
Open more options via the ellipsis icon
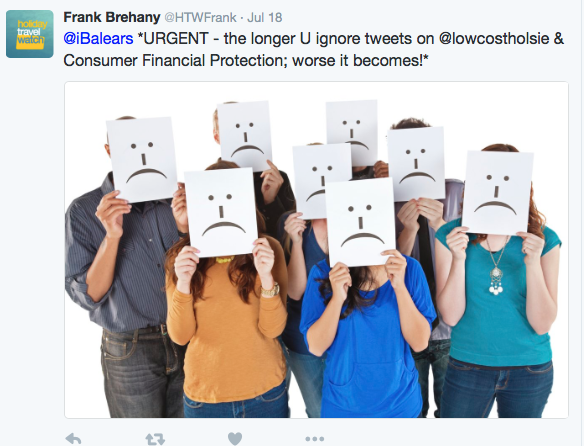[x=315, y=439]
